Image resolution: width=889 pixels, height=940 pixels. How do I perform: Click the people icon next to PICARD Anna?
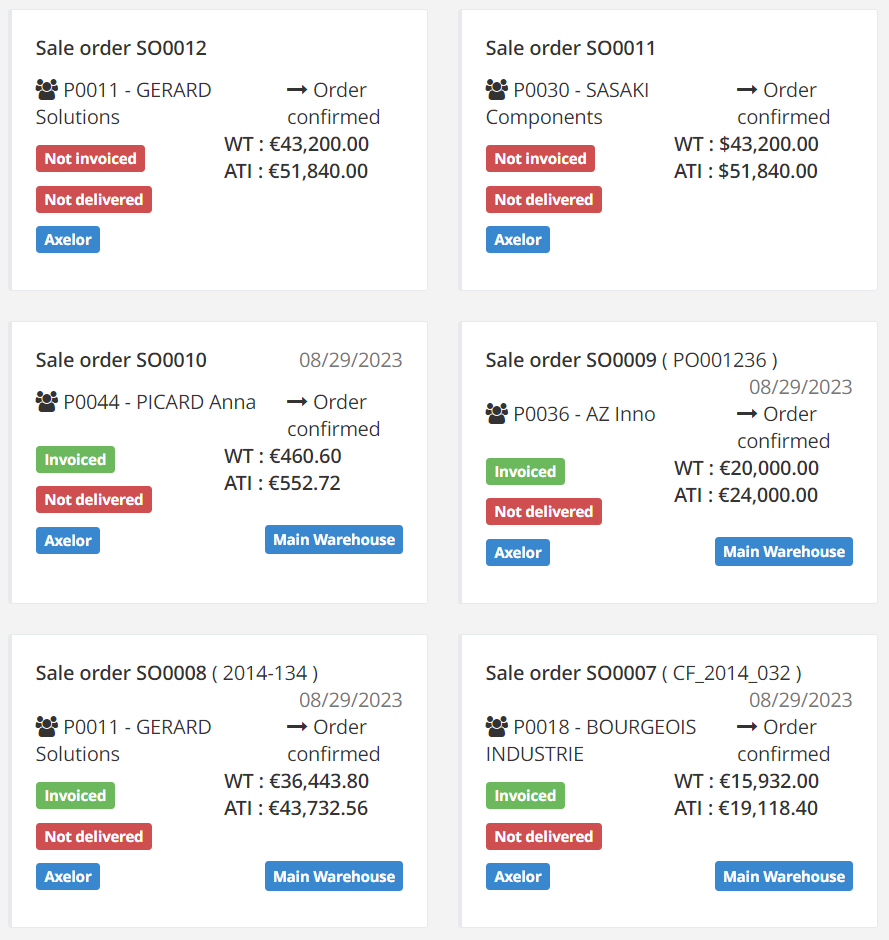coord(47,402)
